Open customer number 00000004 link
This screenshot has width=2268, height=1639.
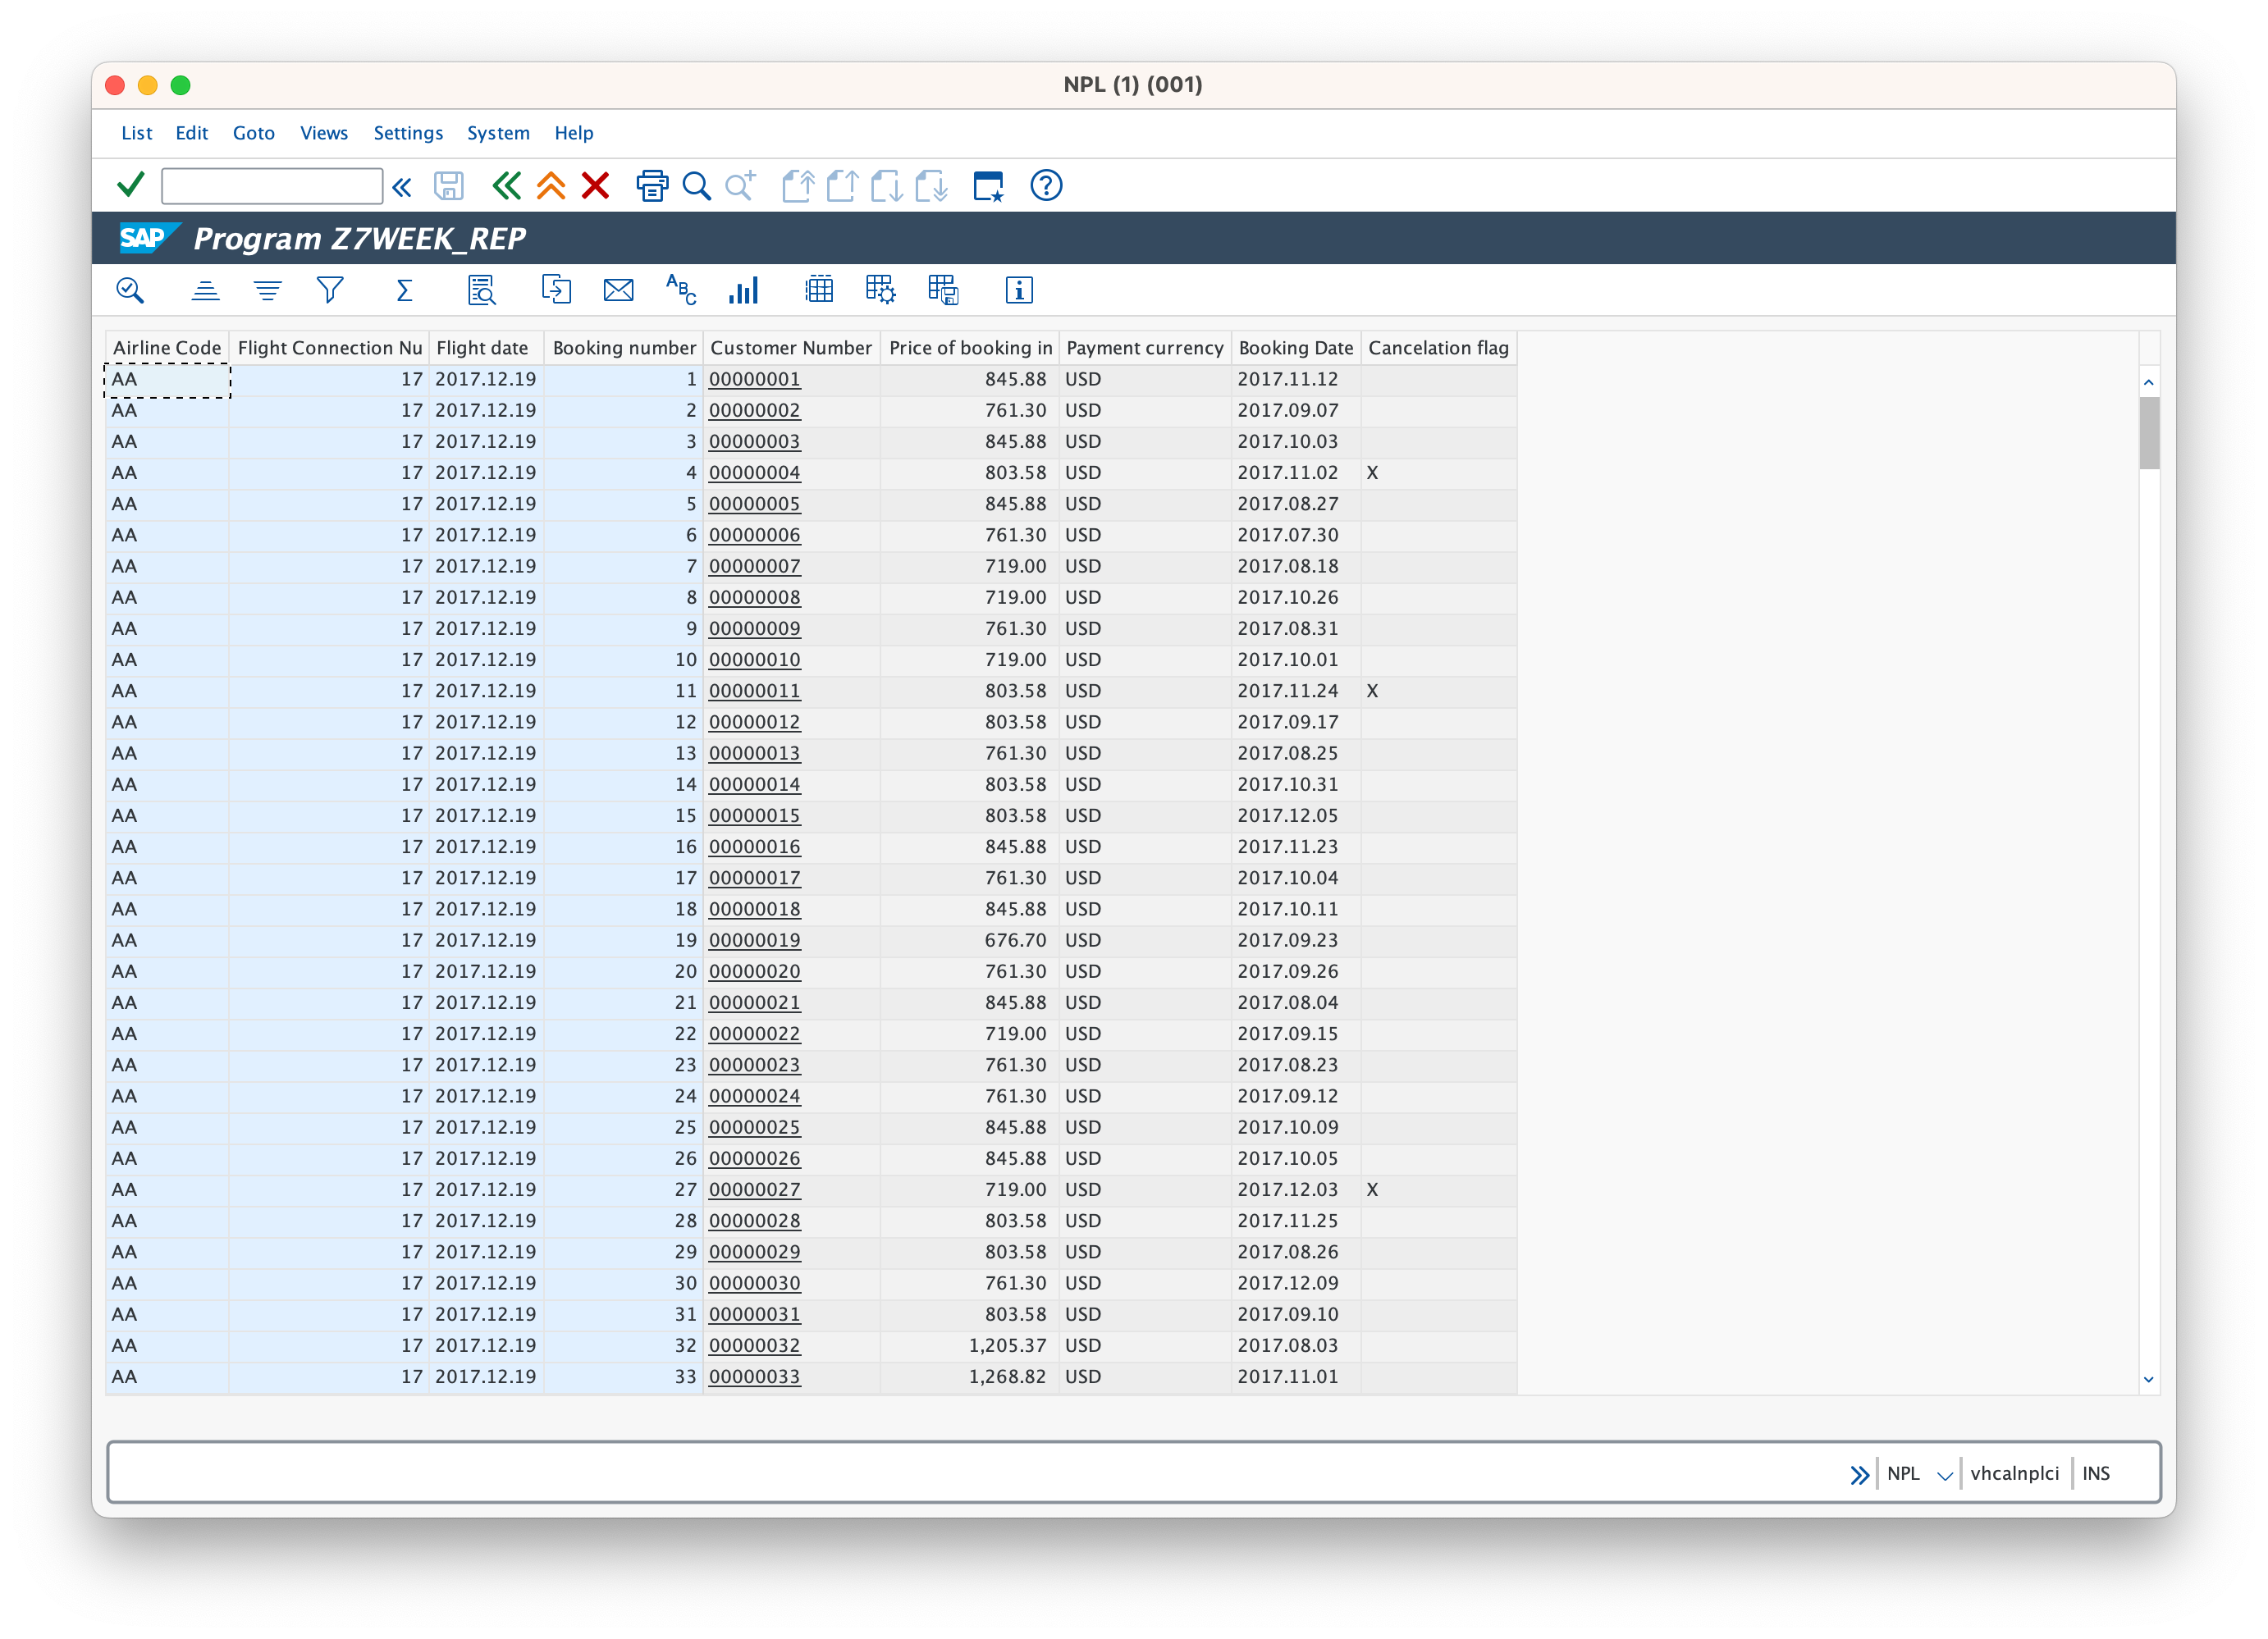(754, 472)
